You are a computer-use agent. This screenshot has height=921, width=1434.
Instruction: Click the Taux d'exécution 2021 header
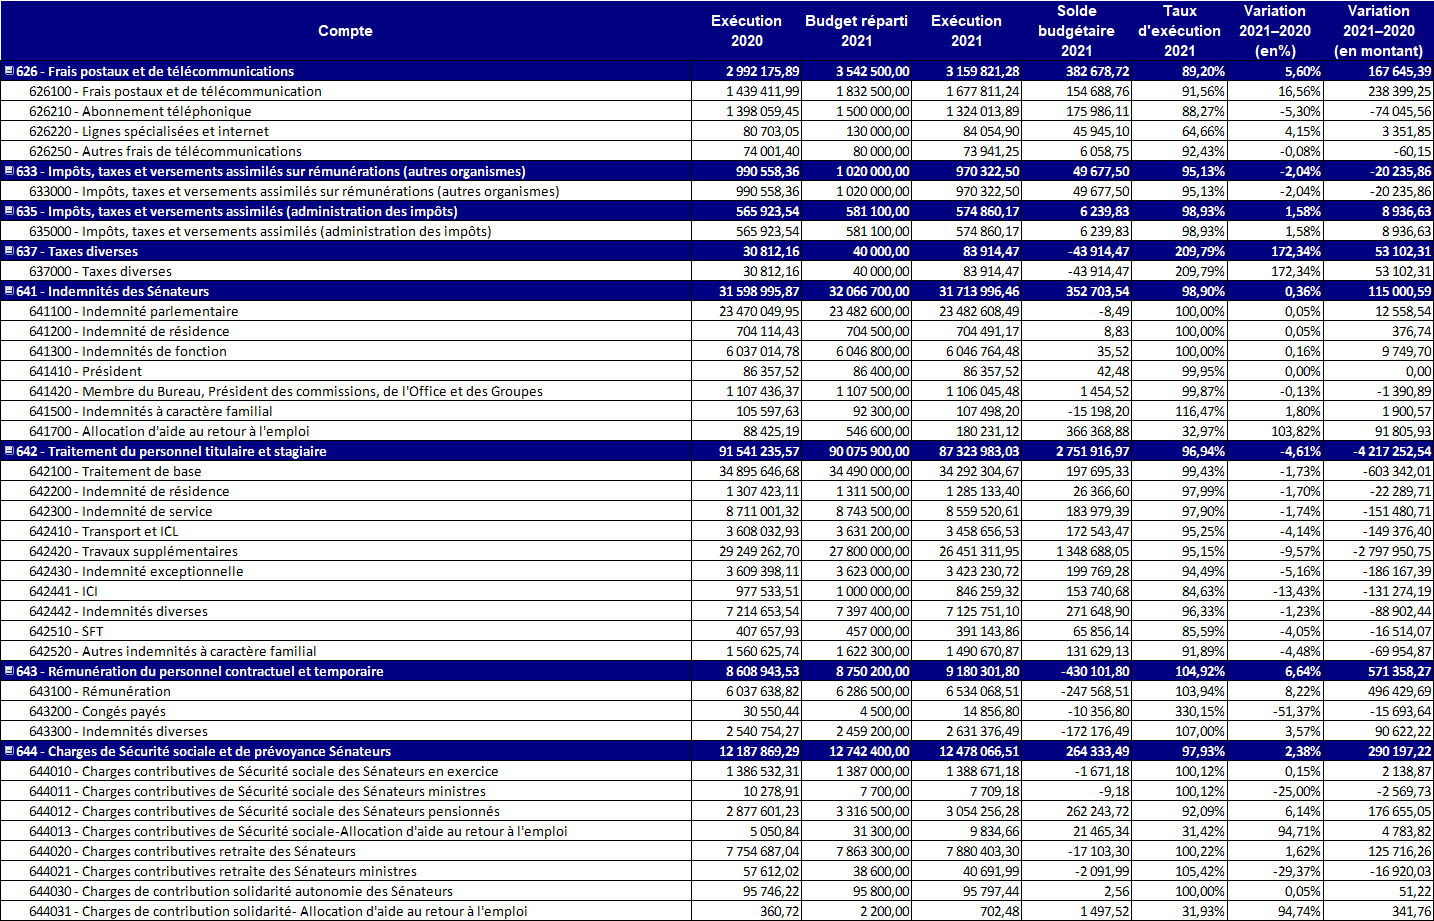coord(1179,31)
